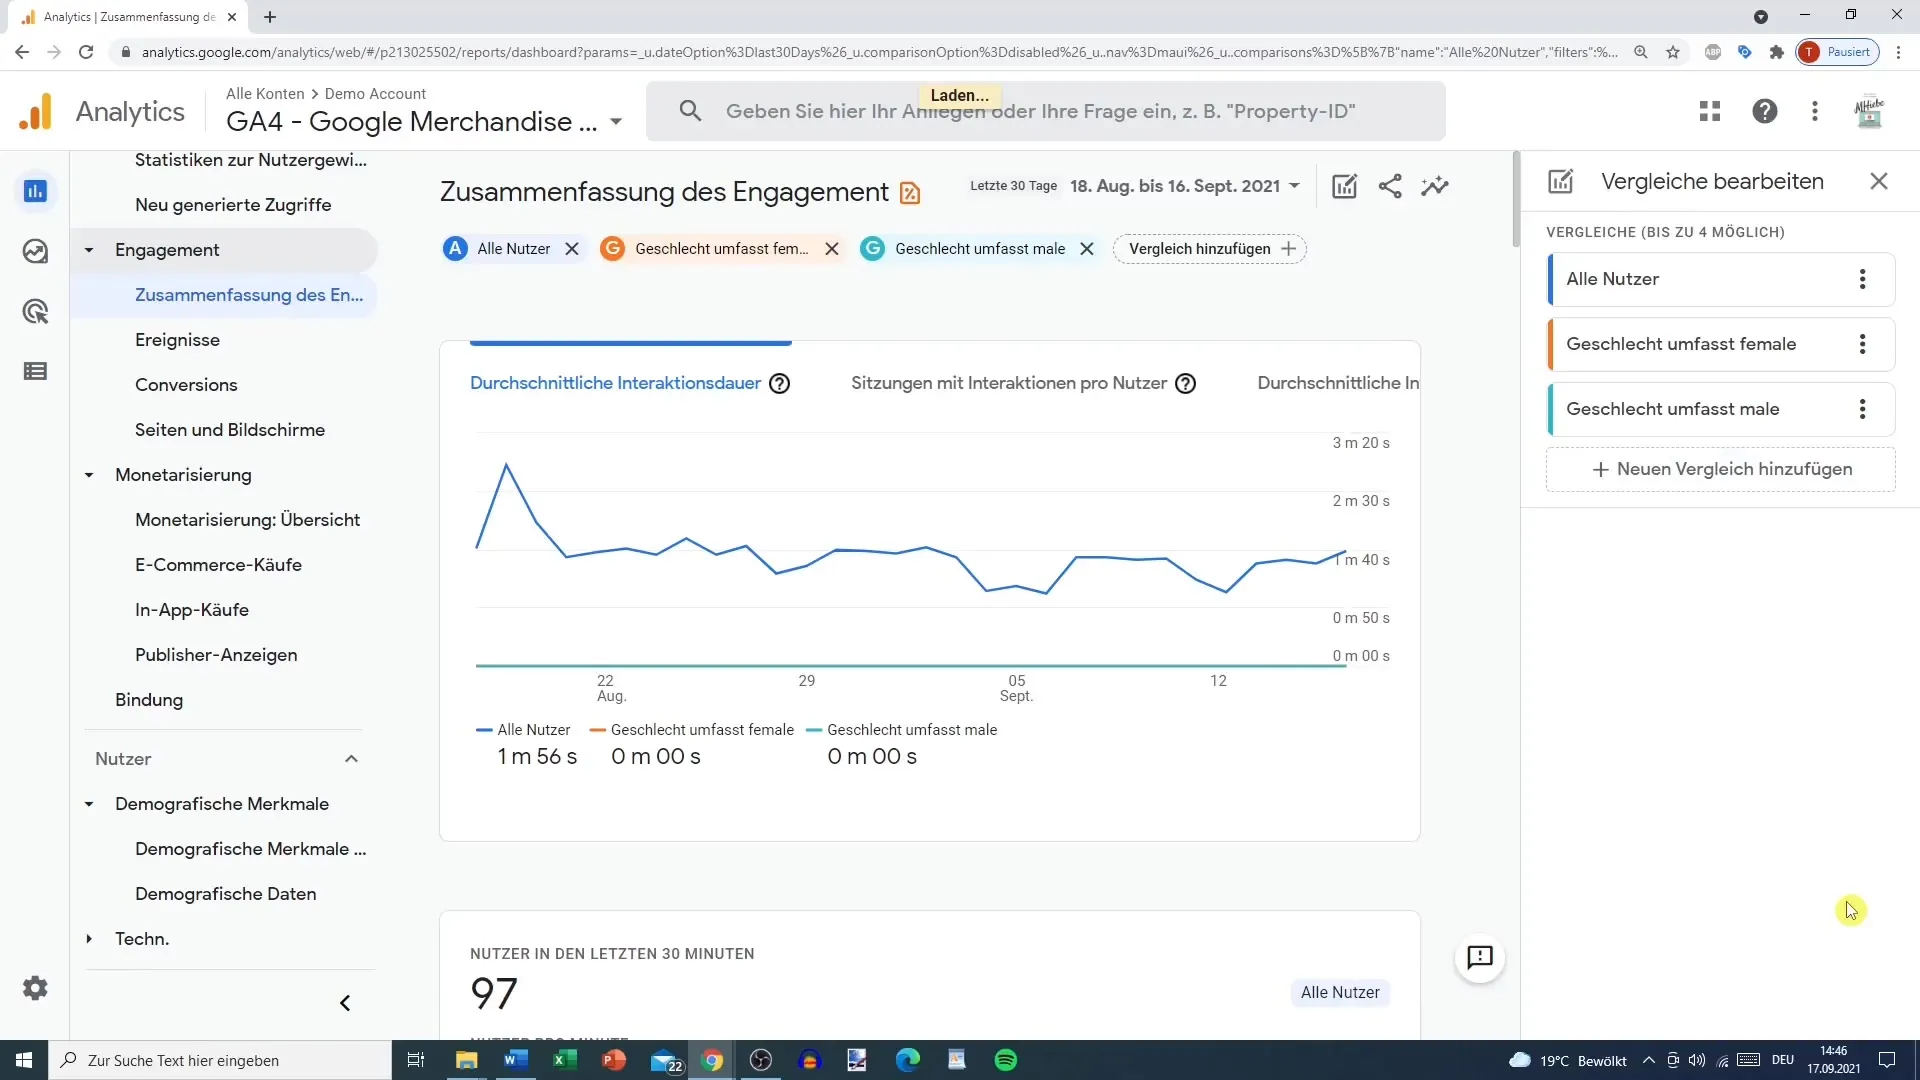Open Conversions report
Viewport: 1920px width, 1080px height.
[x=186, y=385]
